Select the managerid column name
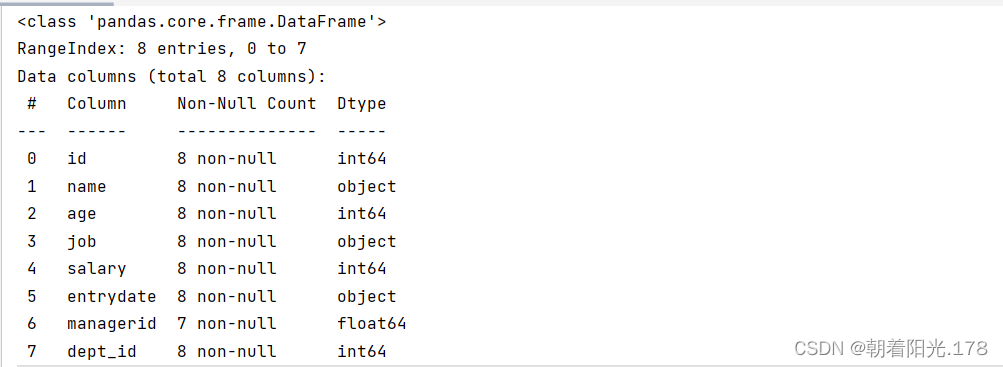The width and height of the screenshot is (1003, 367). pos(112,324)
